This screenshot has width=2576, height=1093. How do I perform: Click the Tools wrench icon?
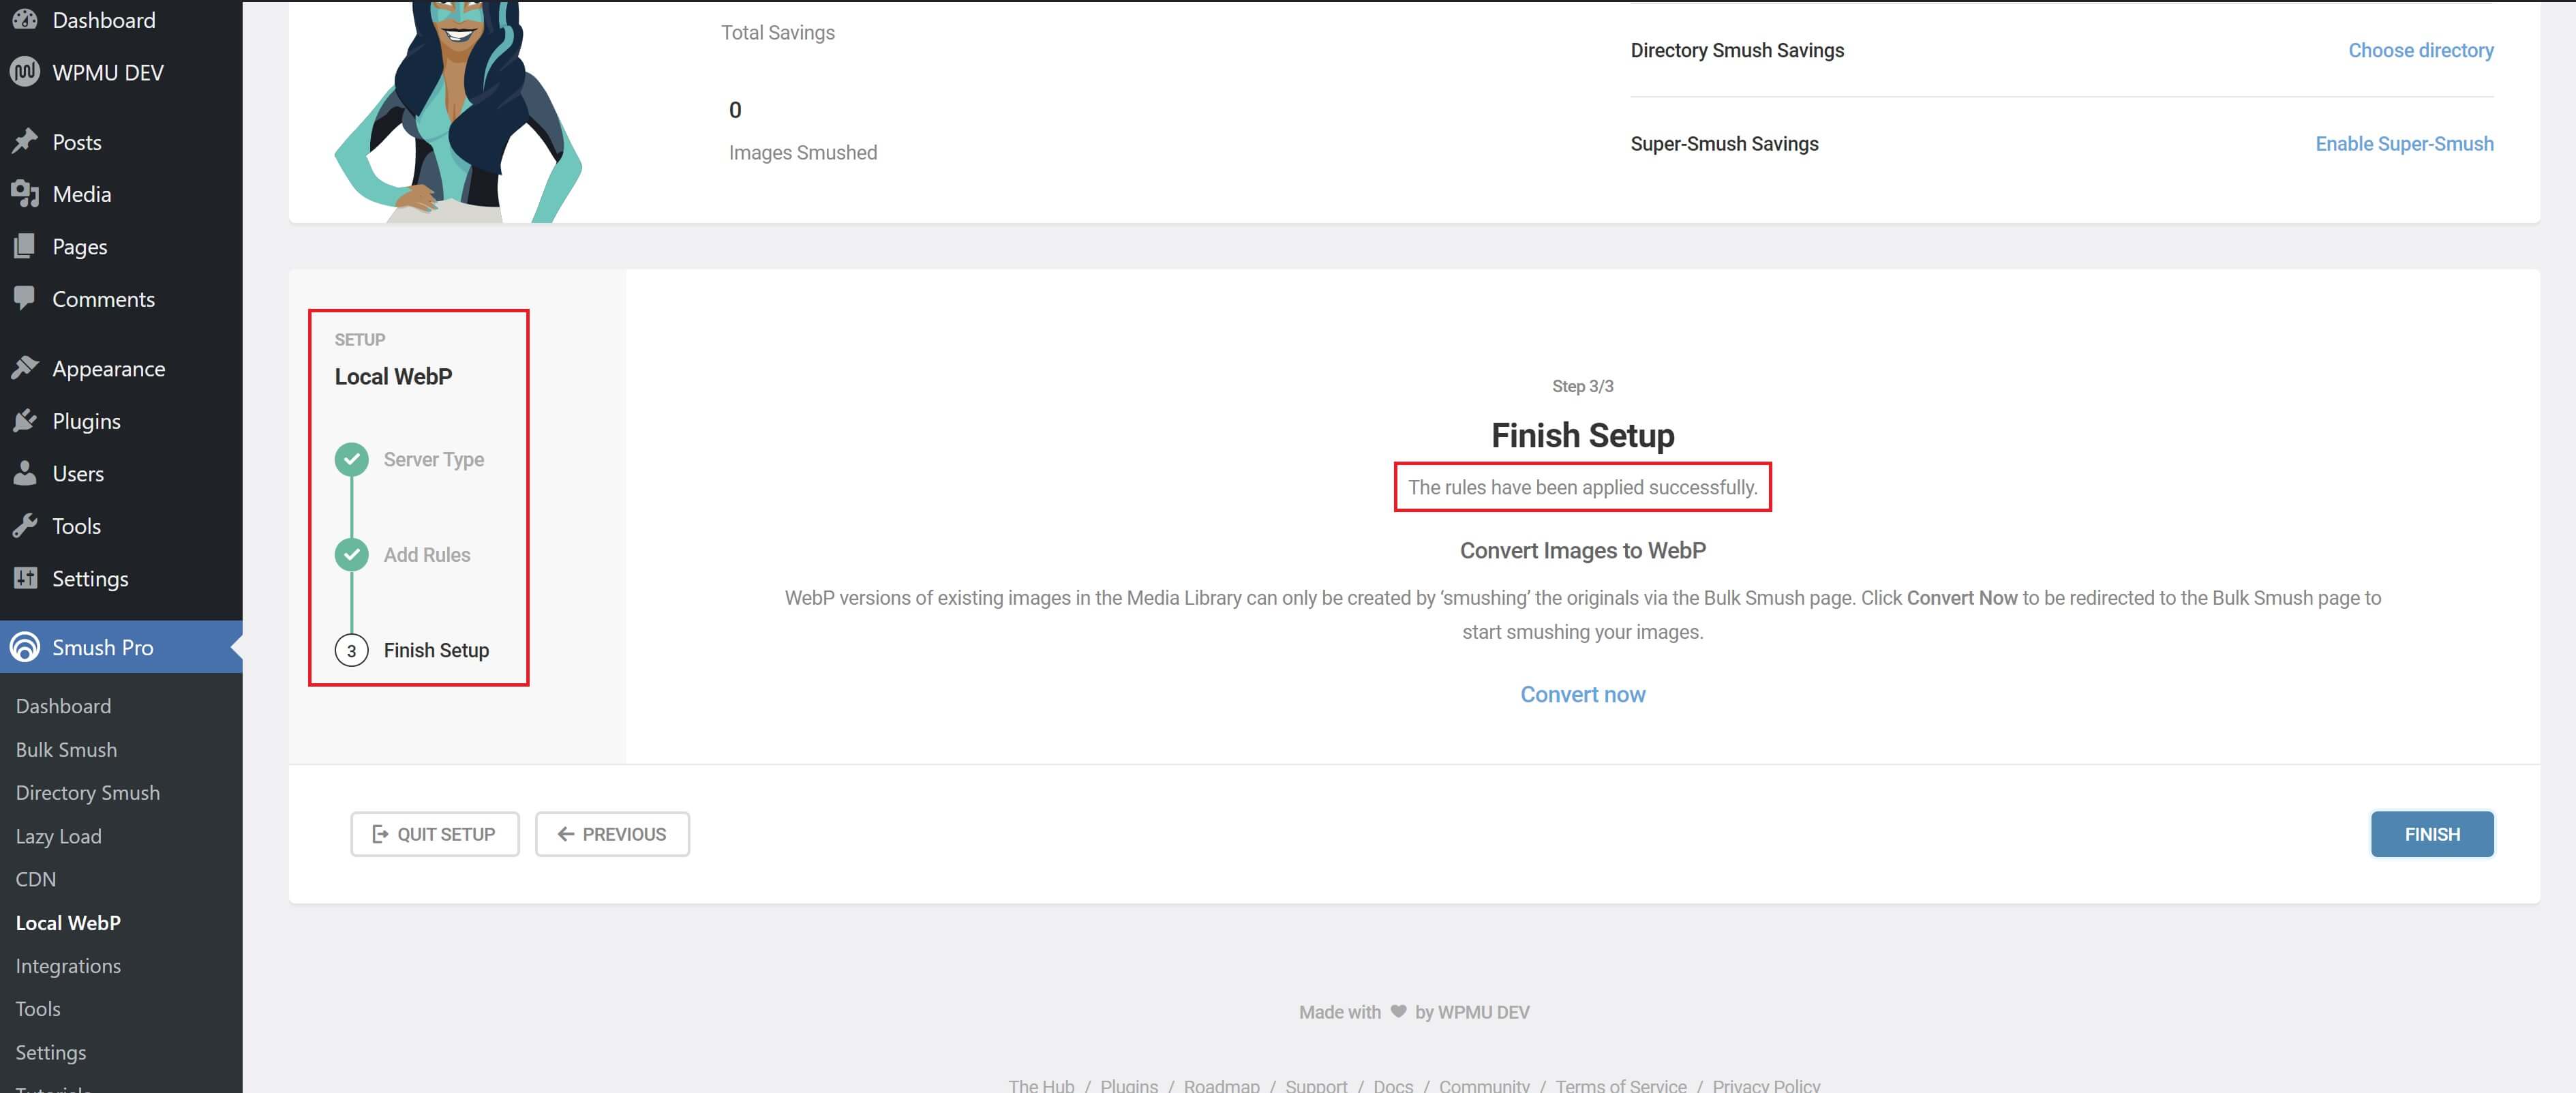[x=25, y=526]
